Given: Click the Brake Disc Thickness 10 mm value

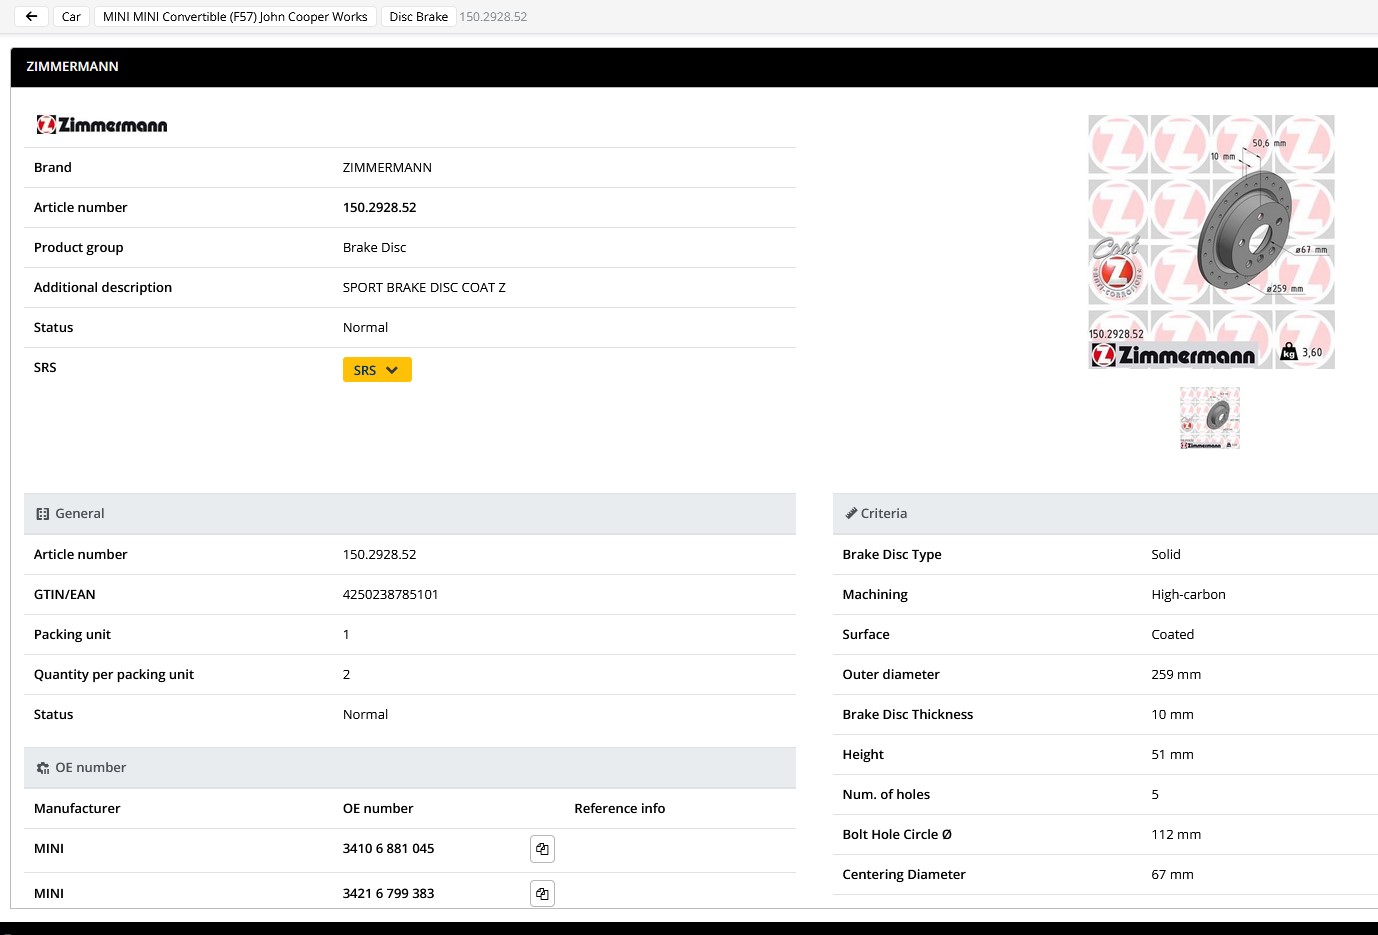Looking at the screenshot, I should click(x=1172, y=714).
